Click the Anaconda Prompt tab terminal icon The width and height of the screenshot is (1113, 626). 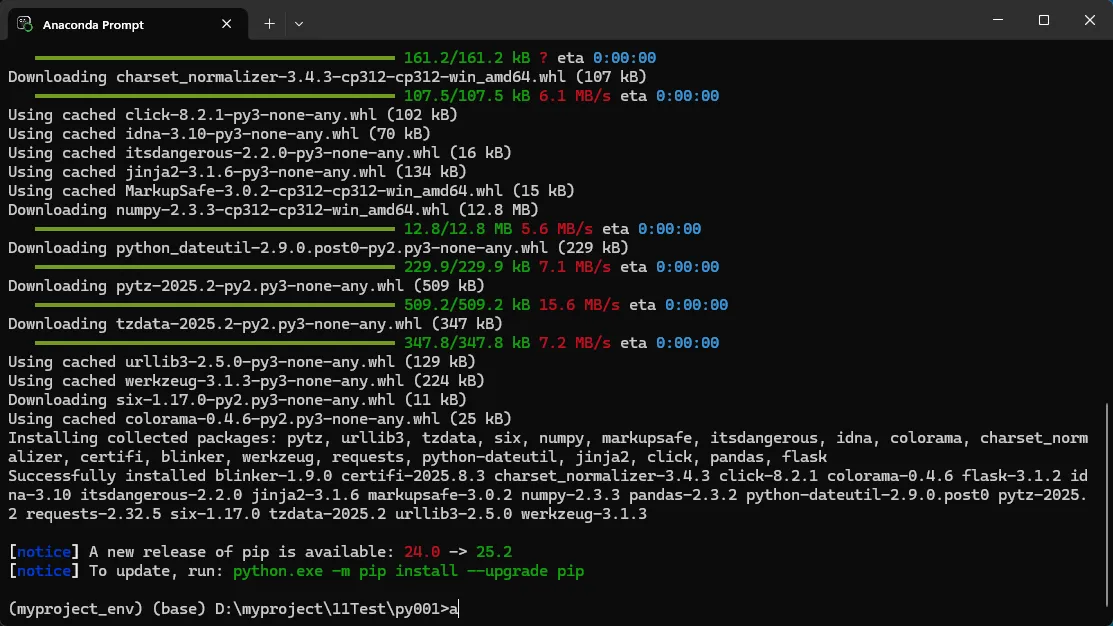point(24,24)
